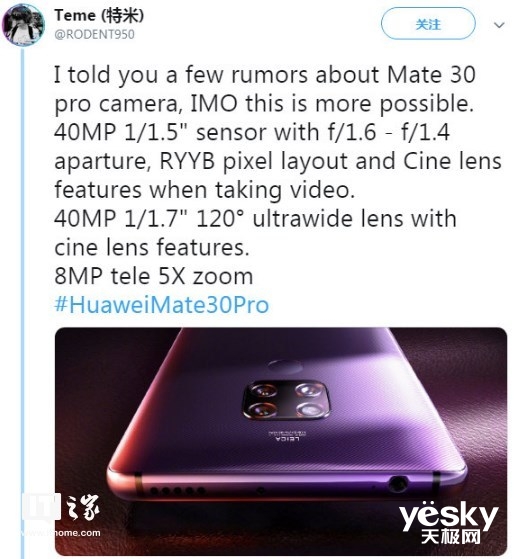Click the blue thread line below avatar
515x559 pixels.
click(x=23, y=303)
